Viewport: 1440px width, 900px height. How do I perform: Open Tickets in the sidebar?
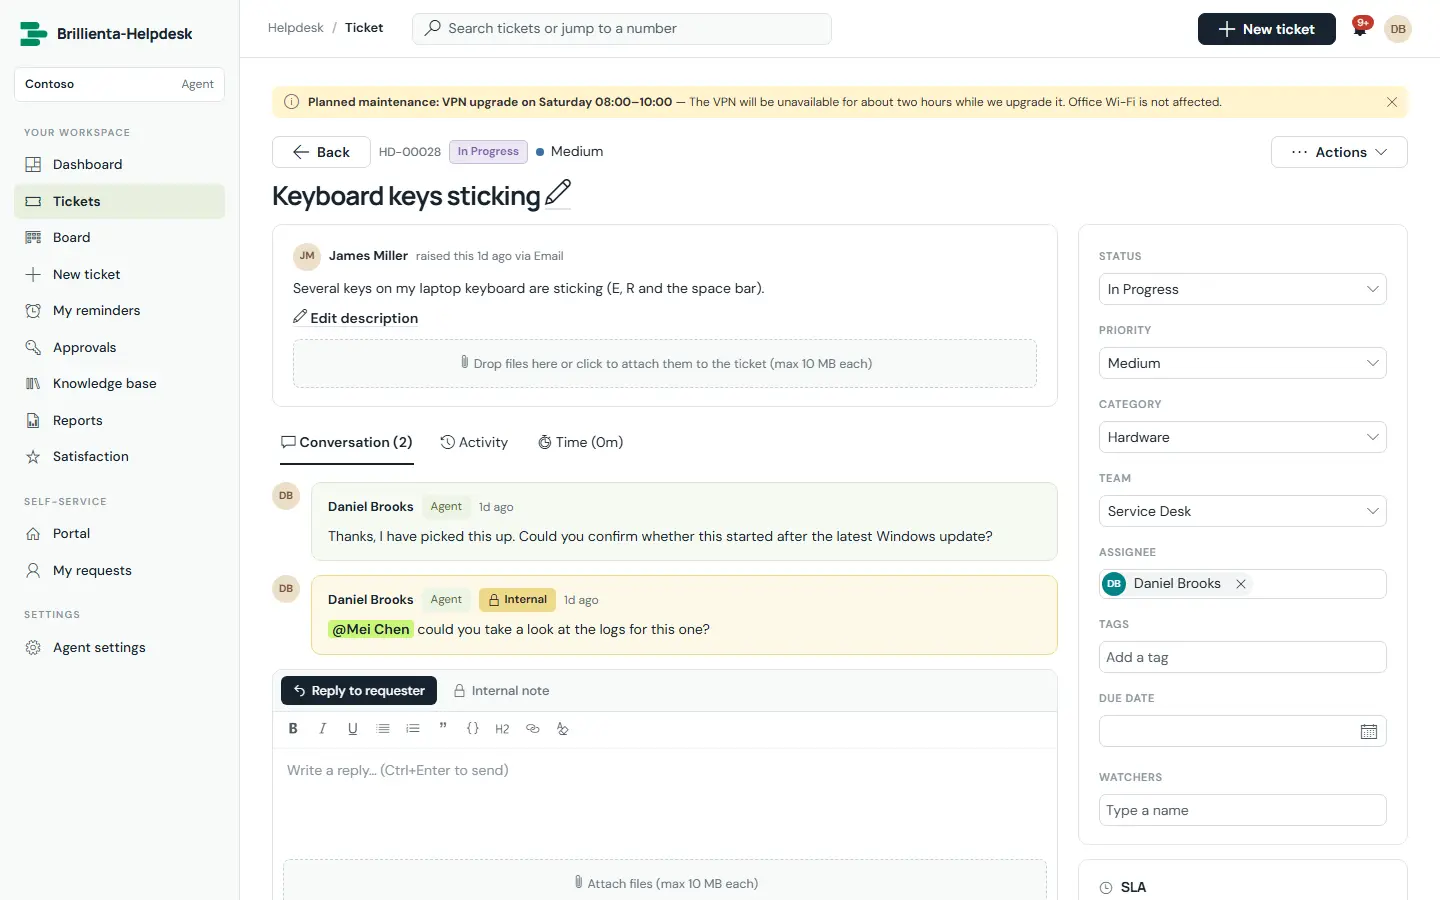(x=119, y=201)
